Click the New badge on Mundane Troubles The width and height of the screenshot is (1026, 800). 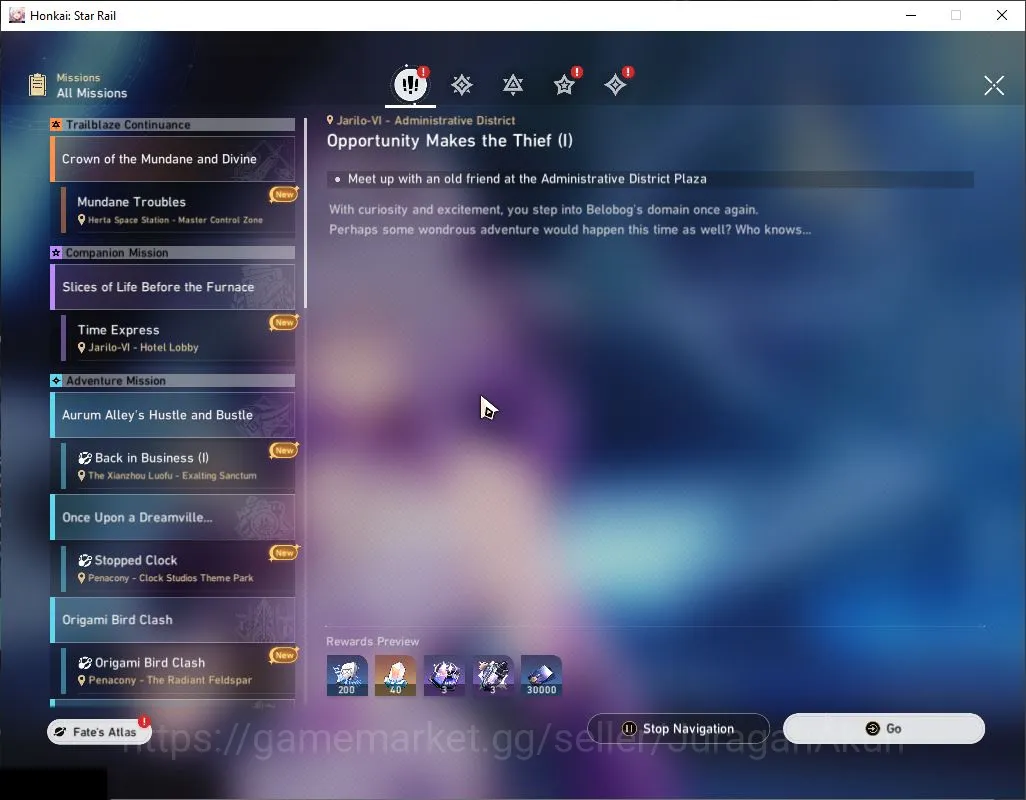pyautogui.click(x=284, y=194)
